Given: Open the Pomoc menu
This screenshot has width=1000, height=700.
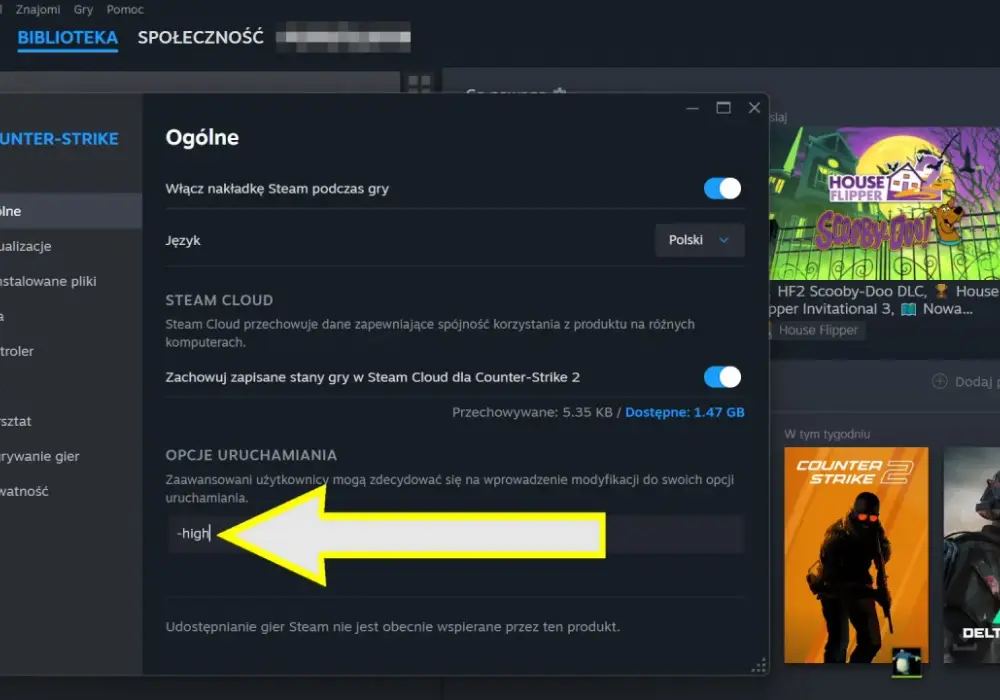Looking at the screenshot, I should tap(125, 10).
